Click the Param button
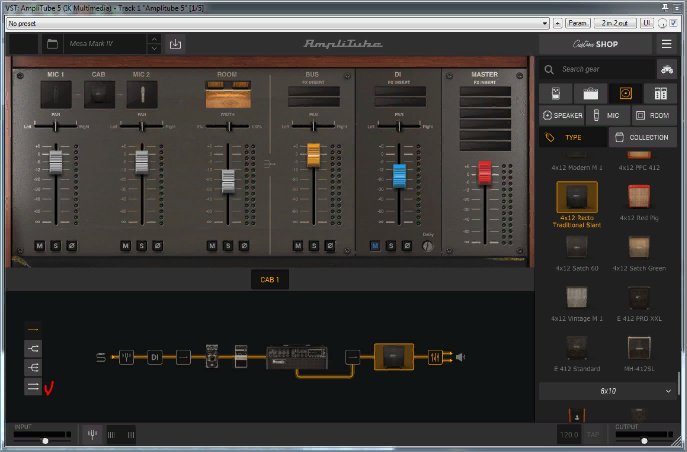The image size is (687, 452). (577, 23)
